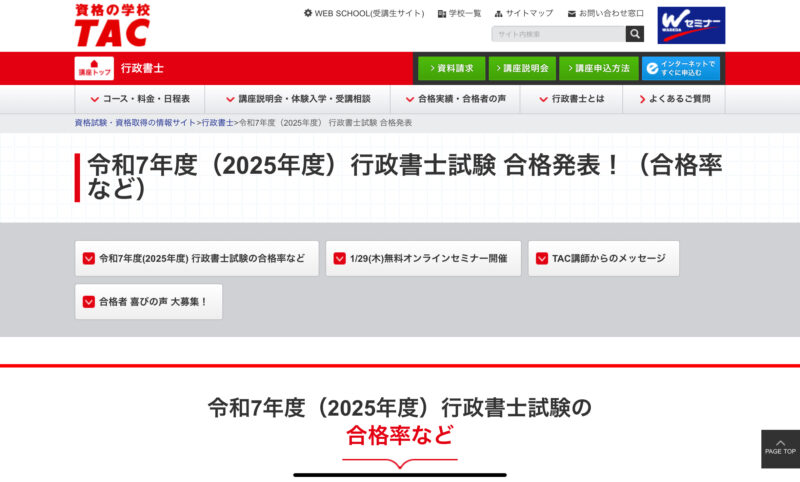Open the W セミナー banner icon
This screenshot has width=800, height=482.
(x=691, y=25)
